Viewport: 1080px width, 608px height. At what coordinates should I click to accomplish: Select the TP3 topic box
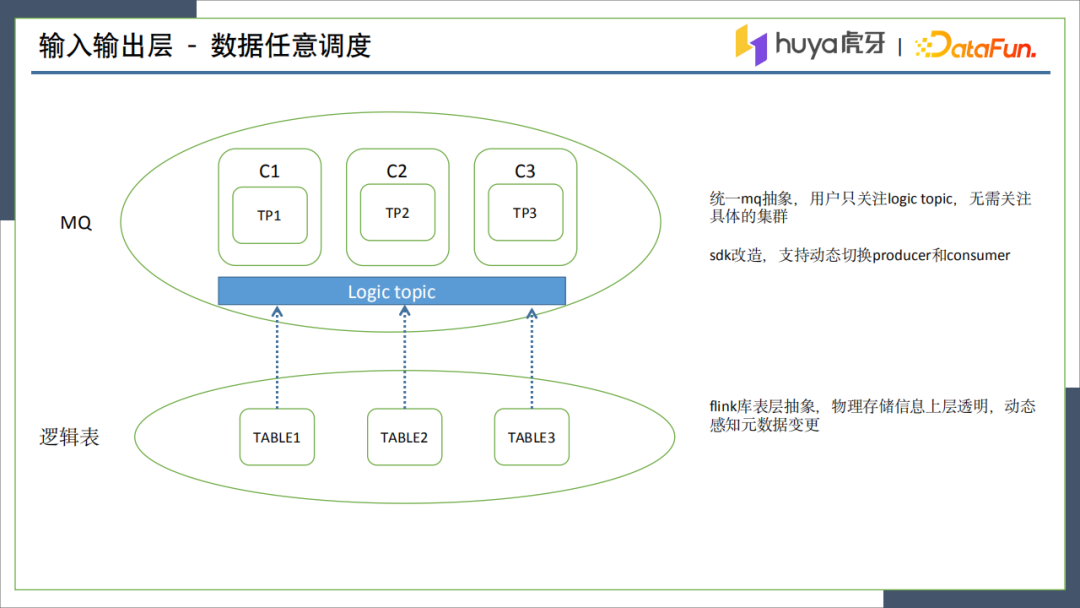coord(525,213)
